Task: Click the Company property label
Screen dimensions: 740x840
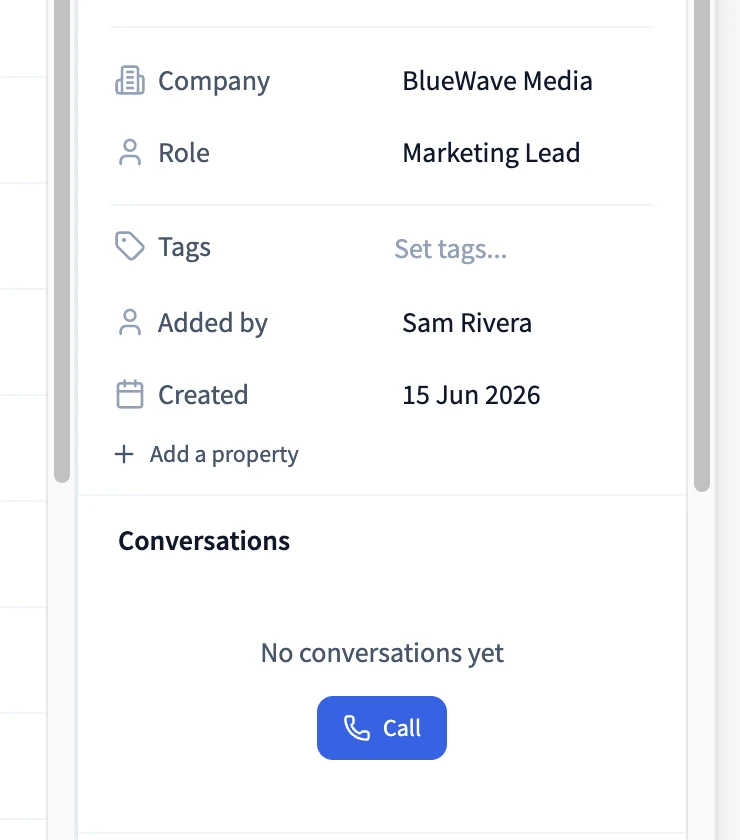Action: point(214,81)
